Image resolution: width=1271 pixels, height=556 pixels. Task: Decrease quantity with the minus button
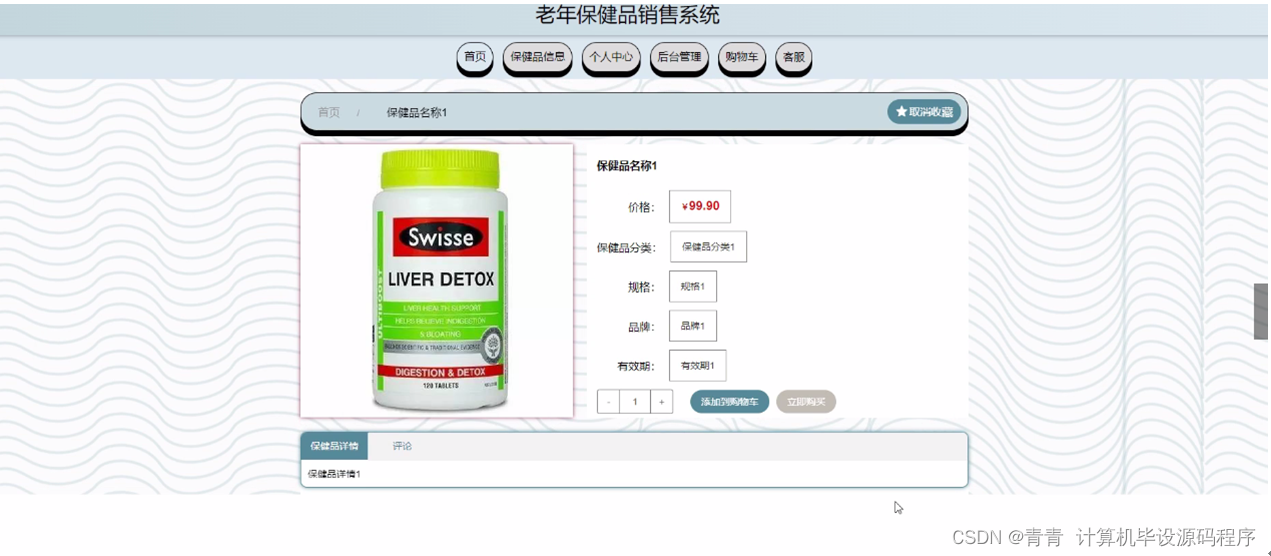608,402
